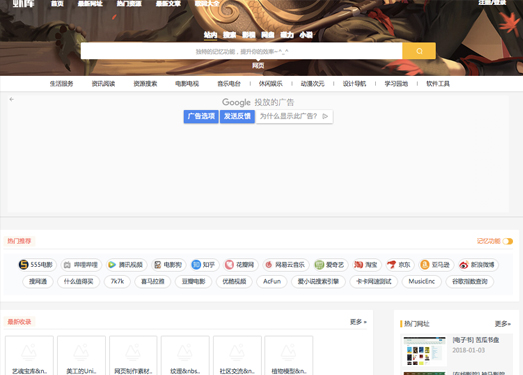Select the 小说 search tab
This screenshot has width=523, height=375.
point(306,35)
